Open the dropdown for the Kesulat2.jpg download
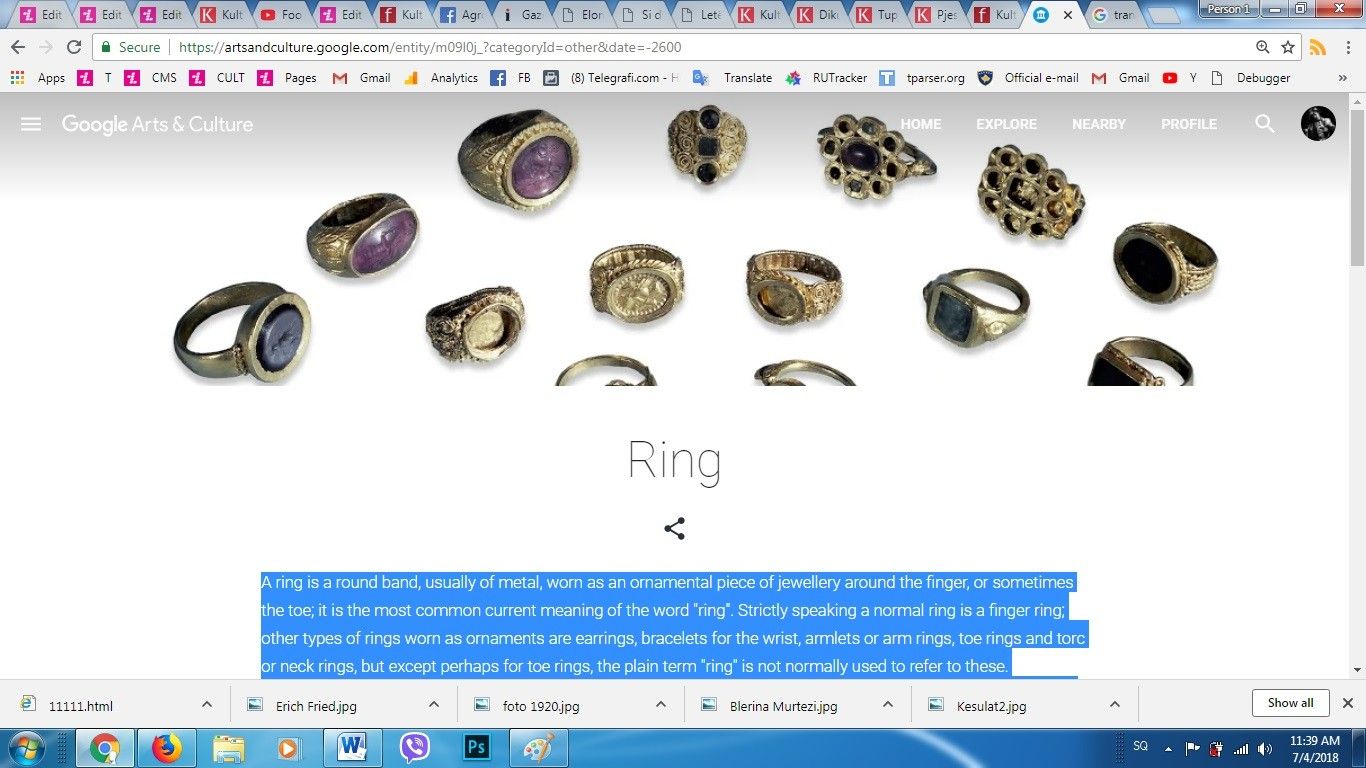This screenshot has height=768, width=1366. 1115,705
